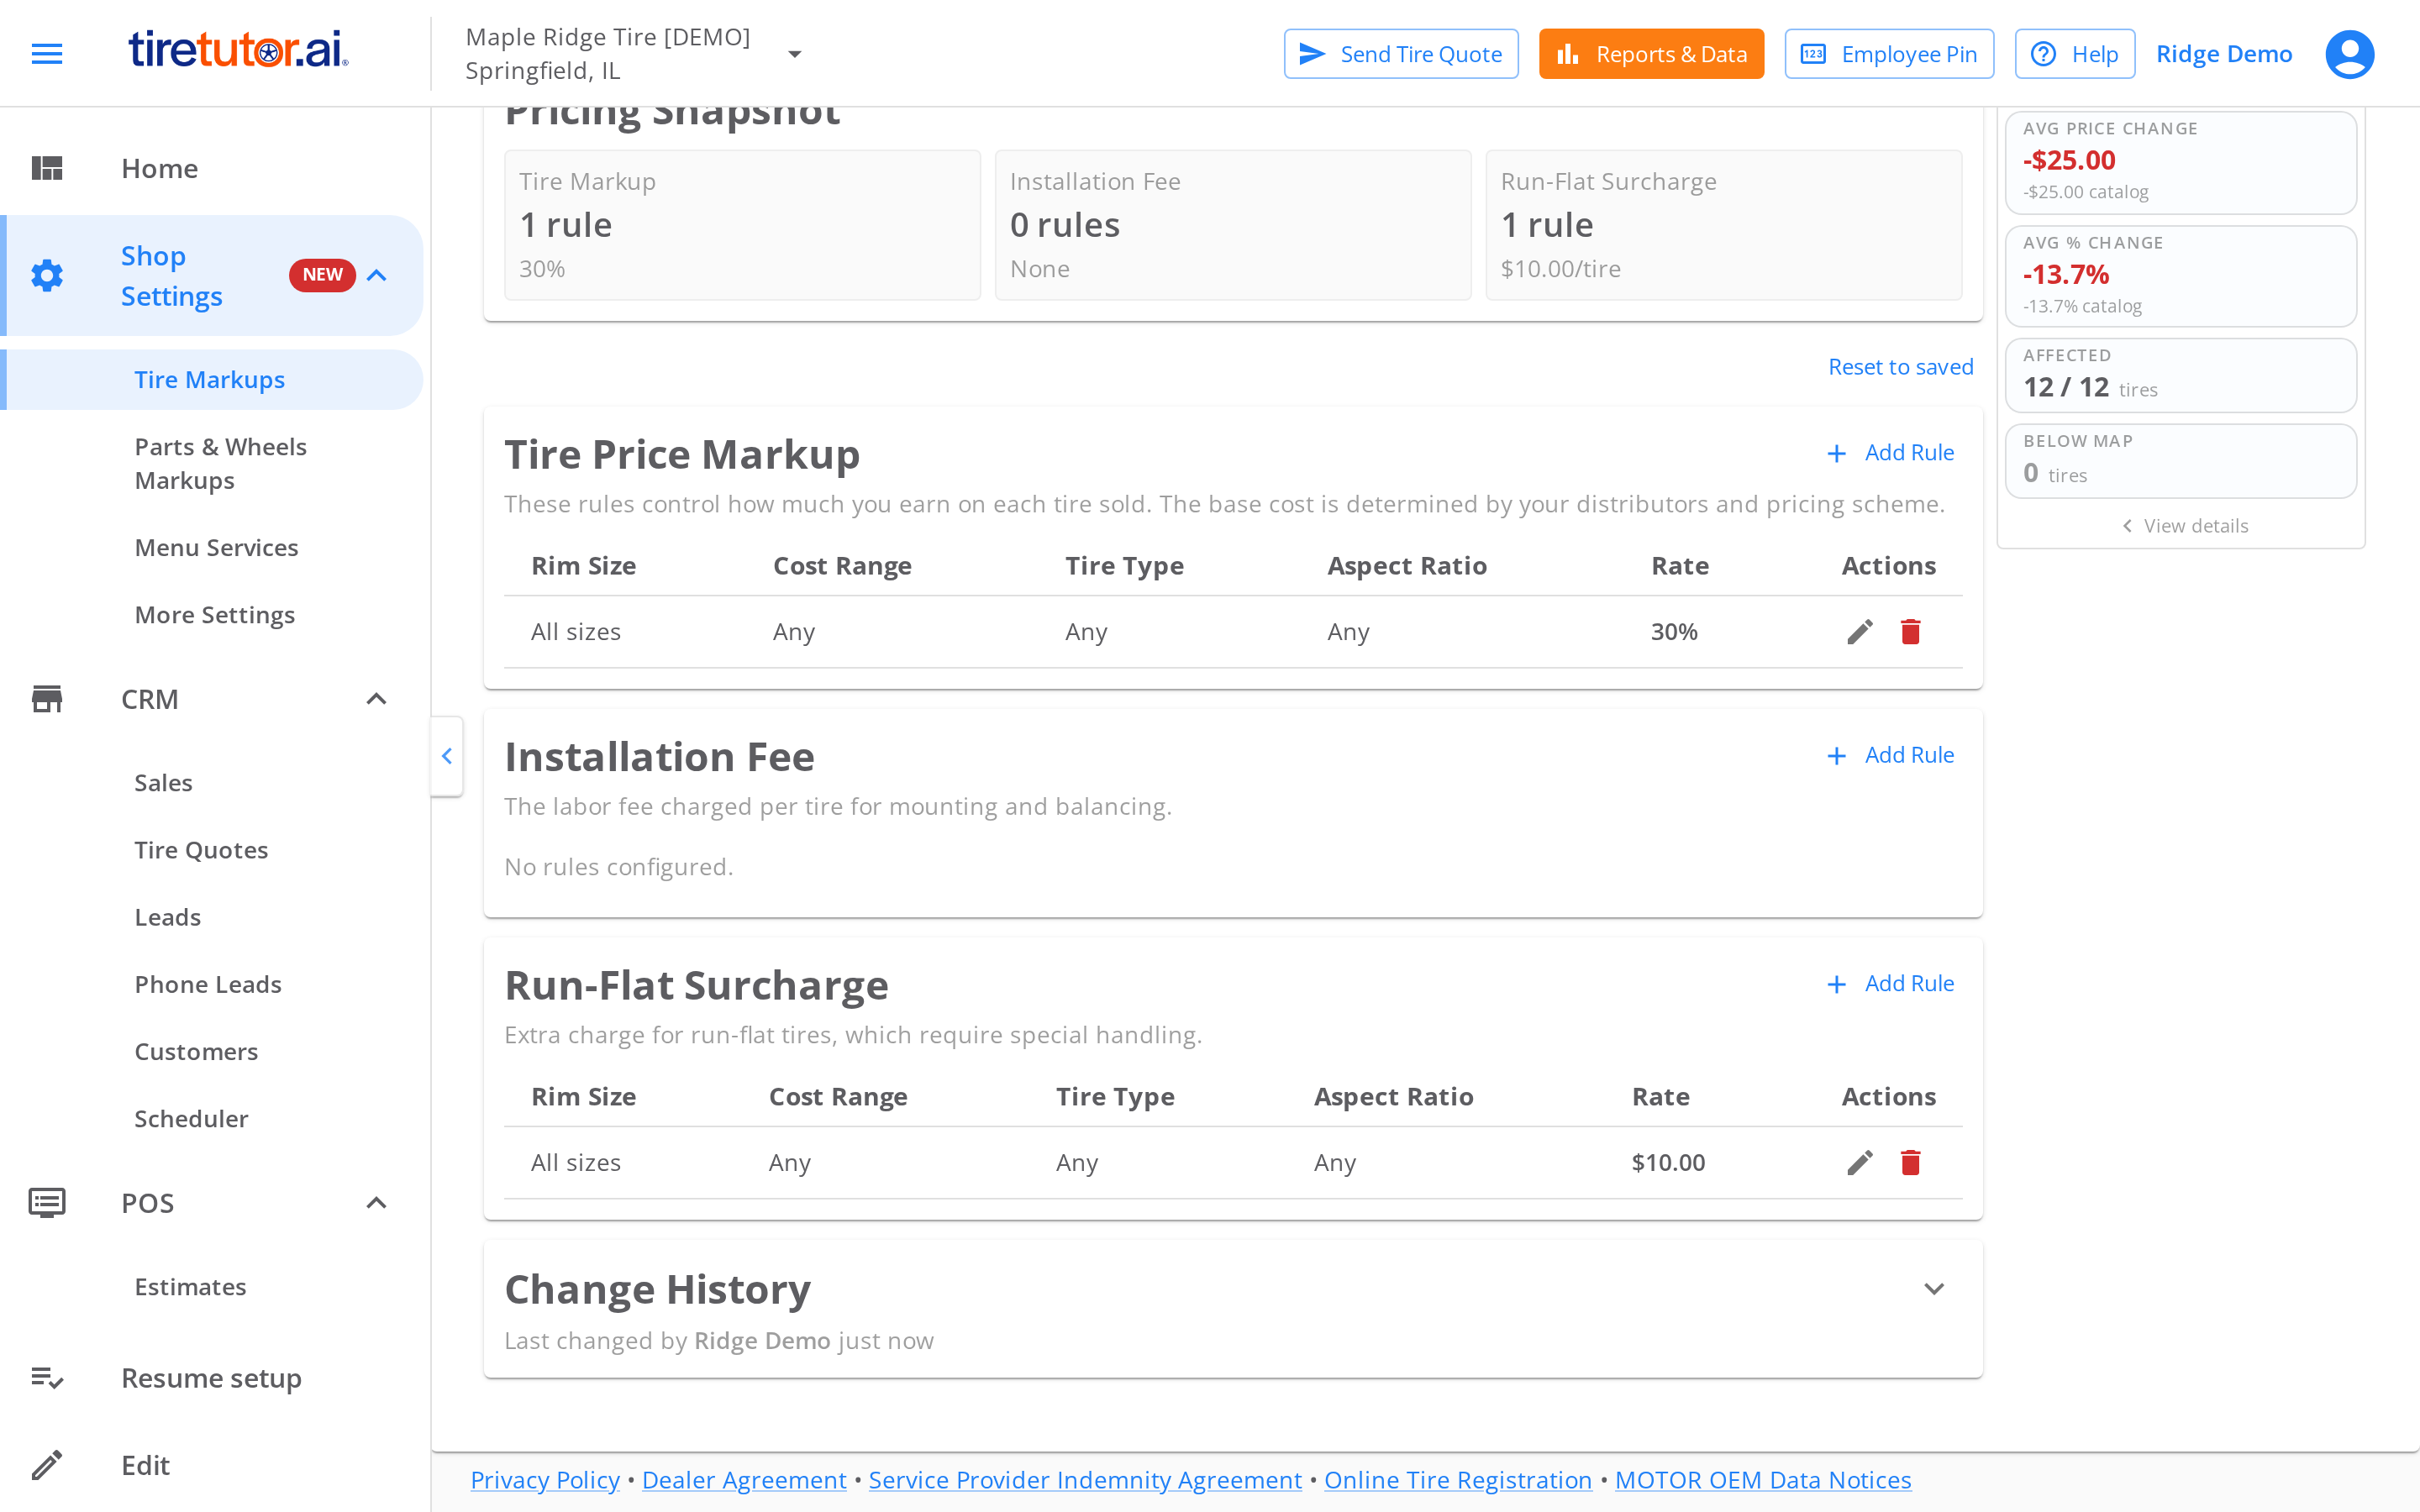Click the Shop Settings gear icon
This screenshot has width=2420, height=1512.
47,276
